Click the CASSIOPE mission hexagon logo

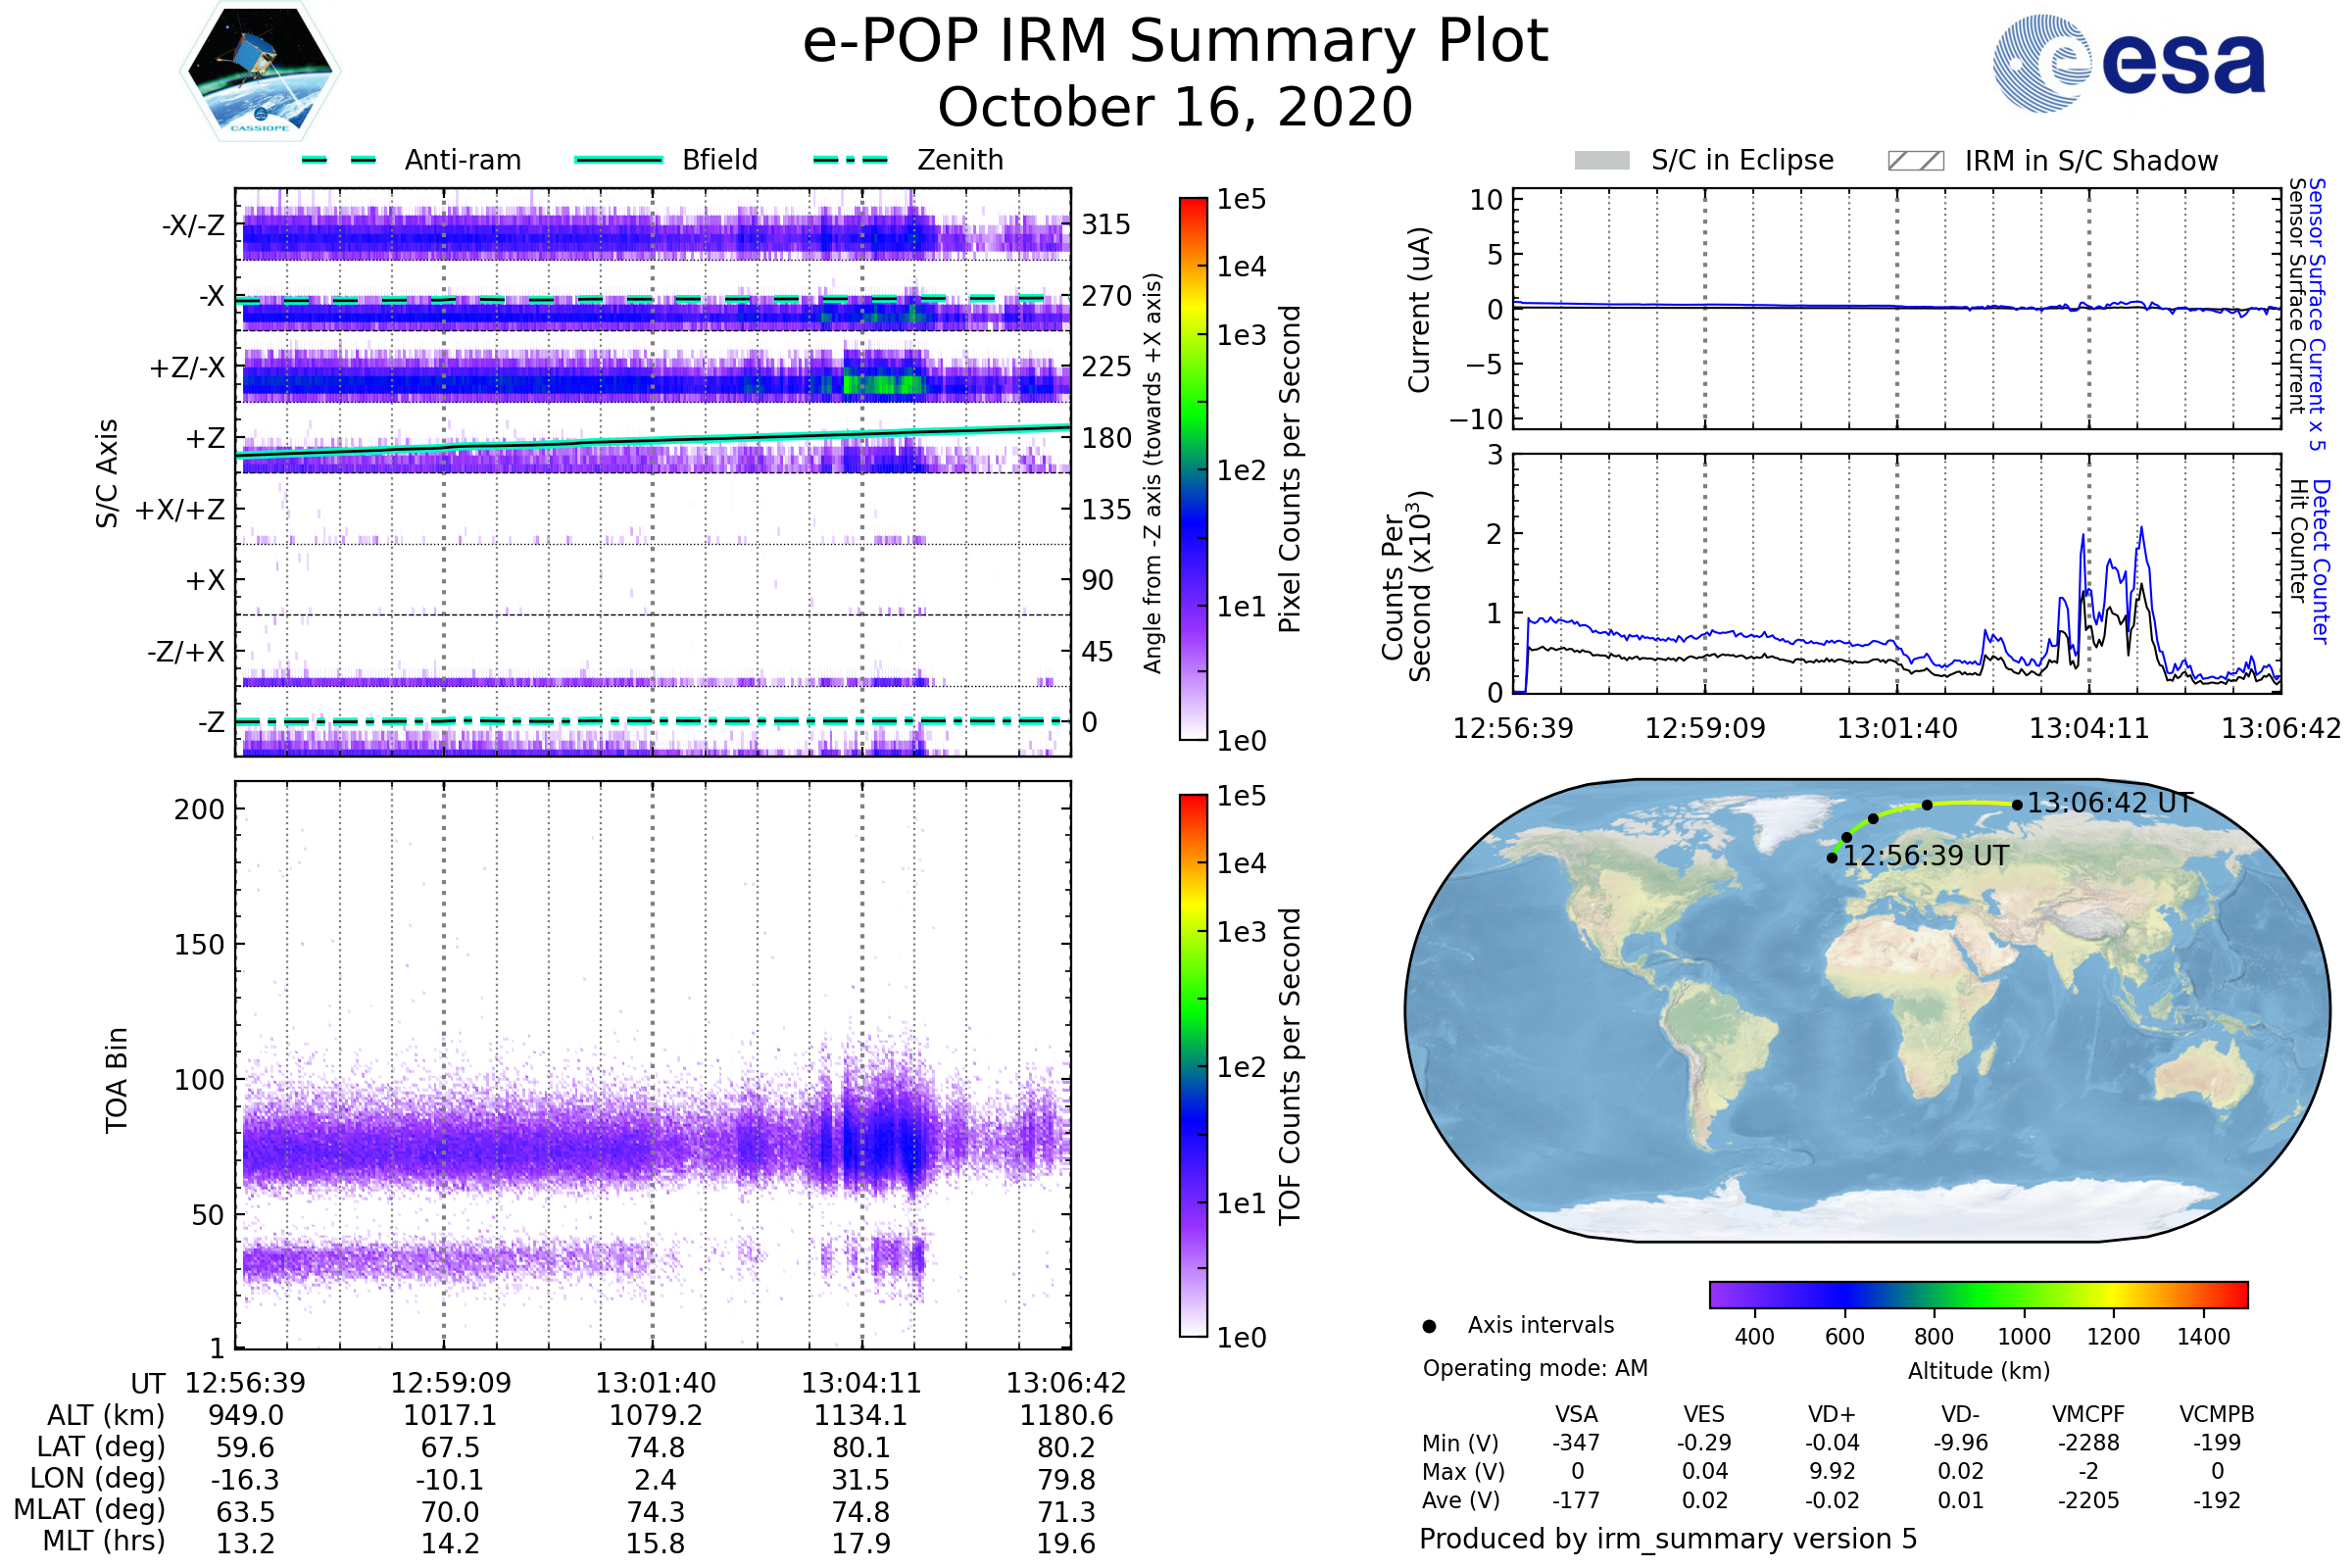click(260, 72)
